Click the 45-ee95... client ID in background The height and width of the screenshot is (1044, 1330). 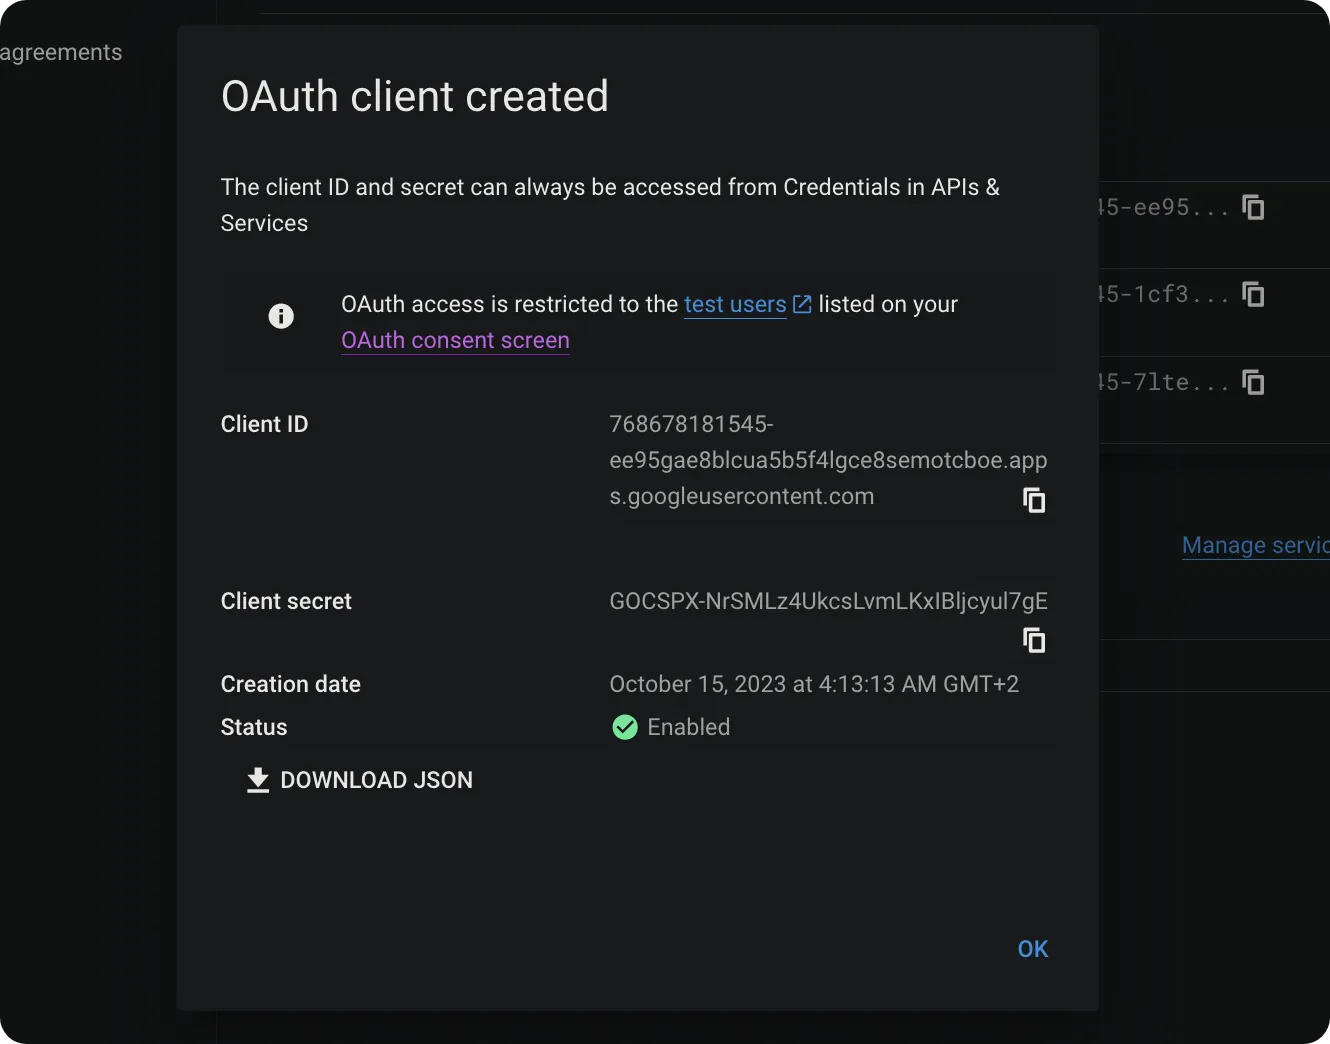1163,207
